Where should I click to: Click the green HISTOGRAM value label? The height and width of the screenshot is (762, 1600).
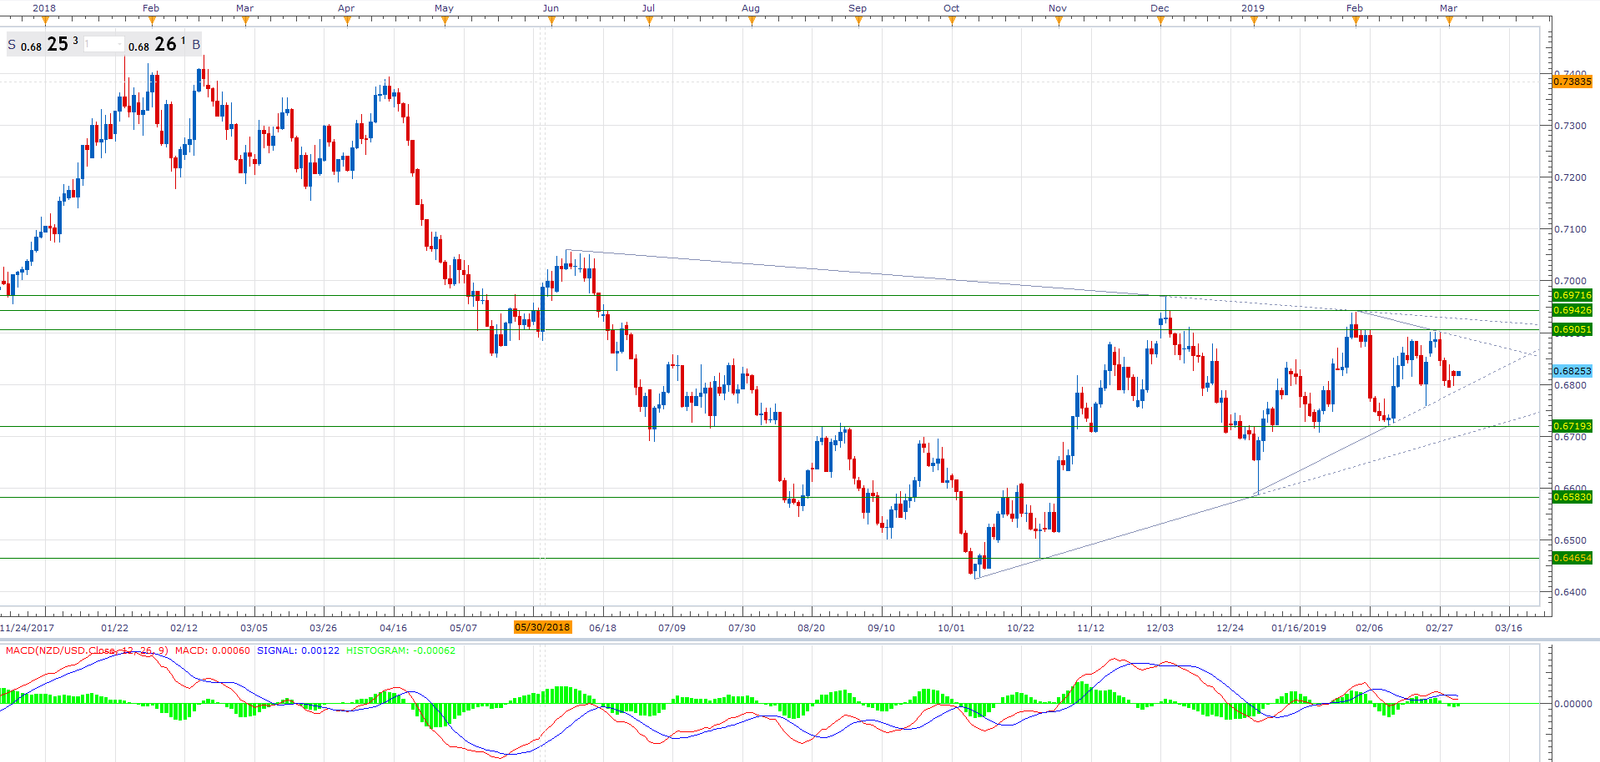pyautogui.click(x=401, y=651)
